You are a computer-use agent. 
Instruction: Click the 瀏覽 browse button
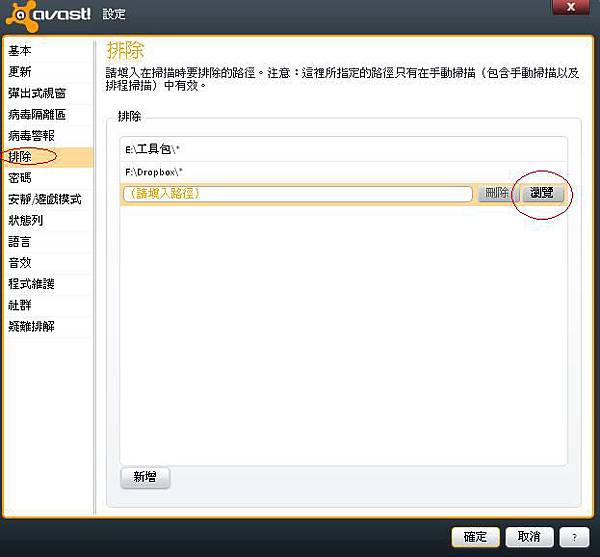pyautogui.click(x=542, y=194)
